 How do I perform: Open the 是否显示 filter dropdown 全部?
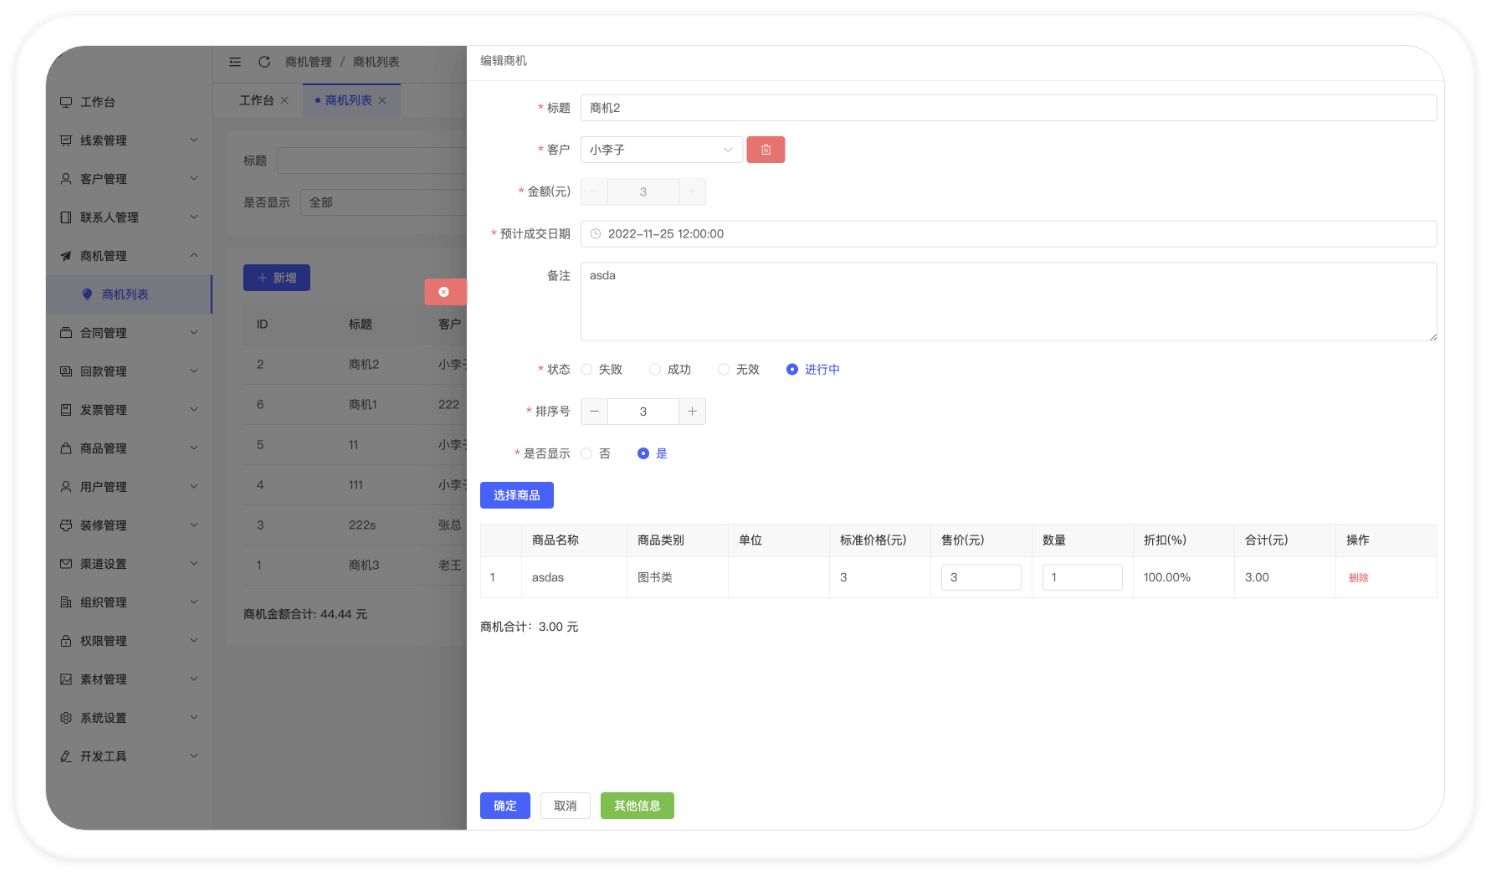coord(384,203)
